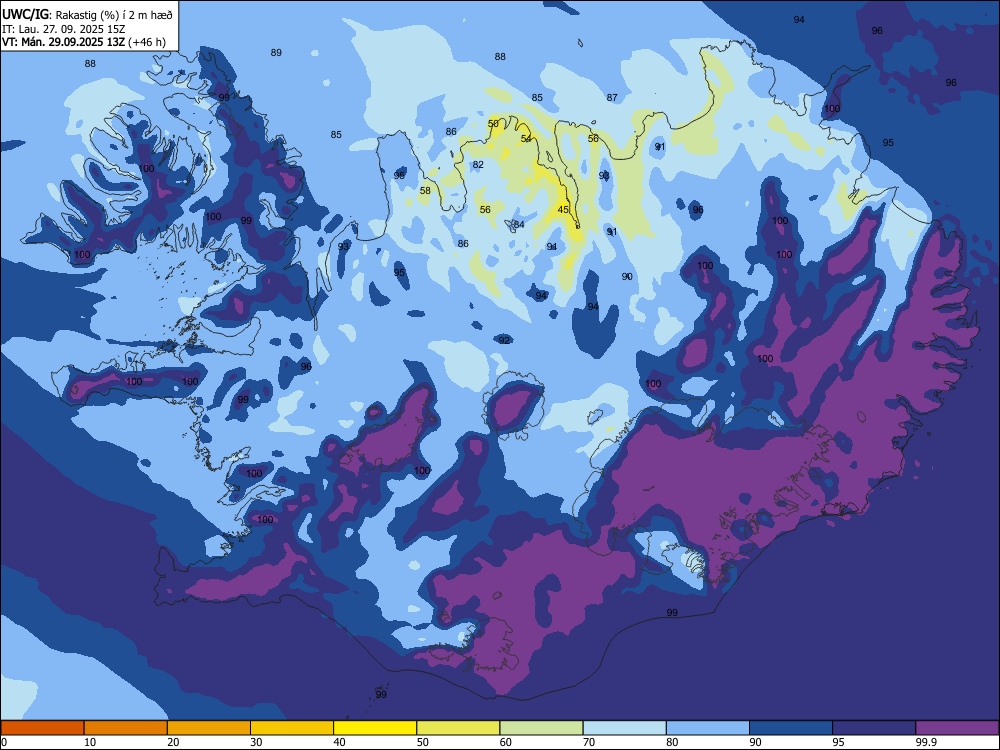
Task: Click the navy 95–99.9 legend swatch
Action: (x=874, y=728)
